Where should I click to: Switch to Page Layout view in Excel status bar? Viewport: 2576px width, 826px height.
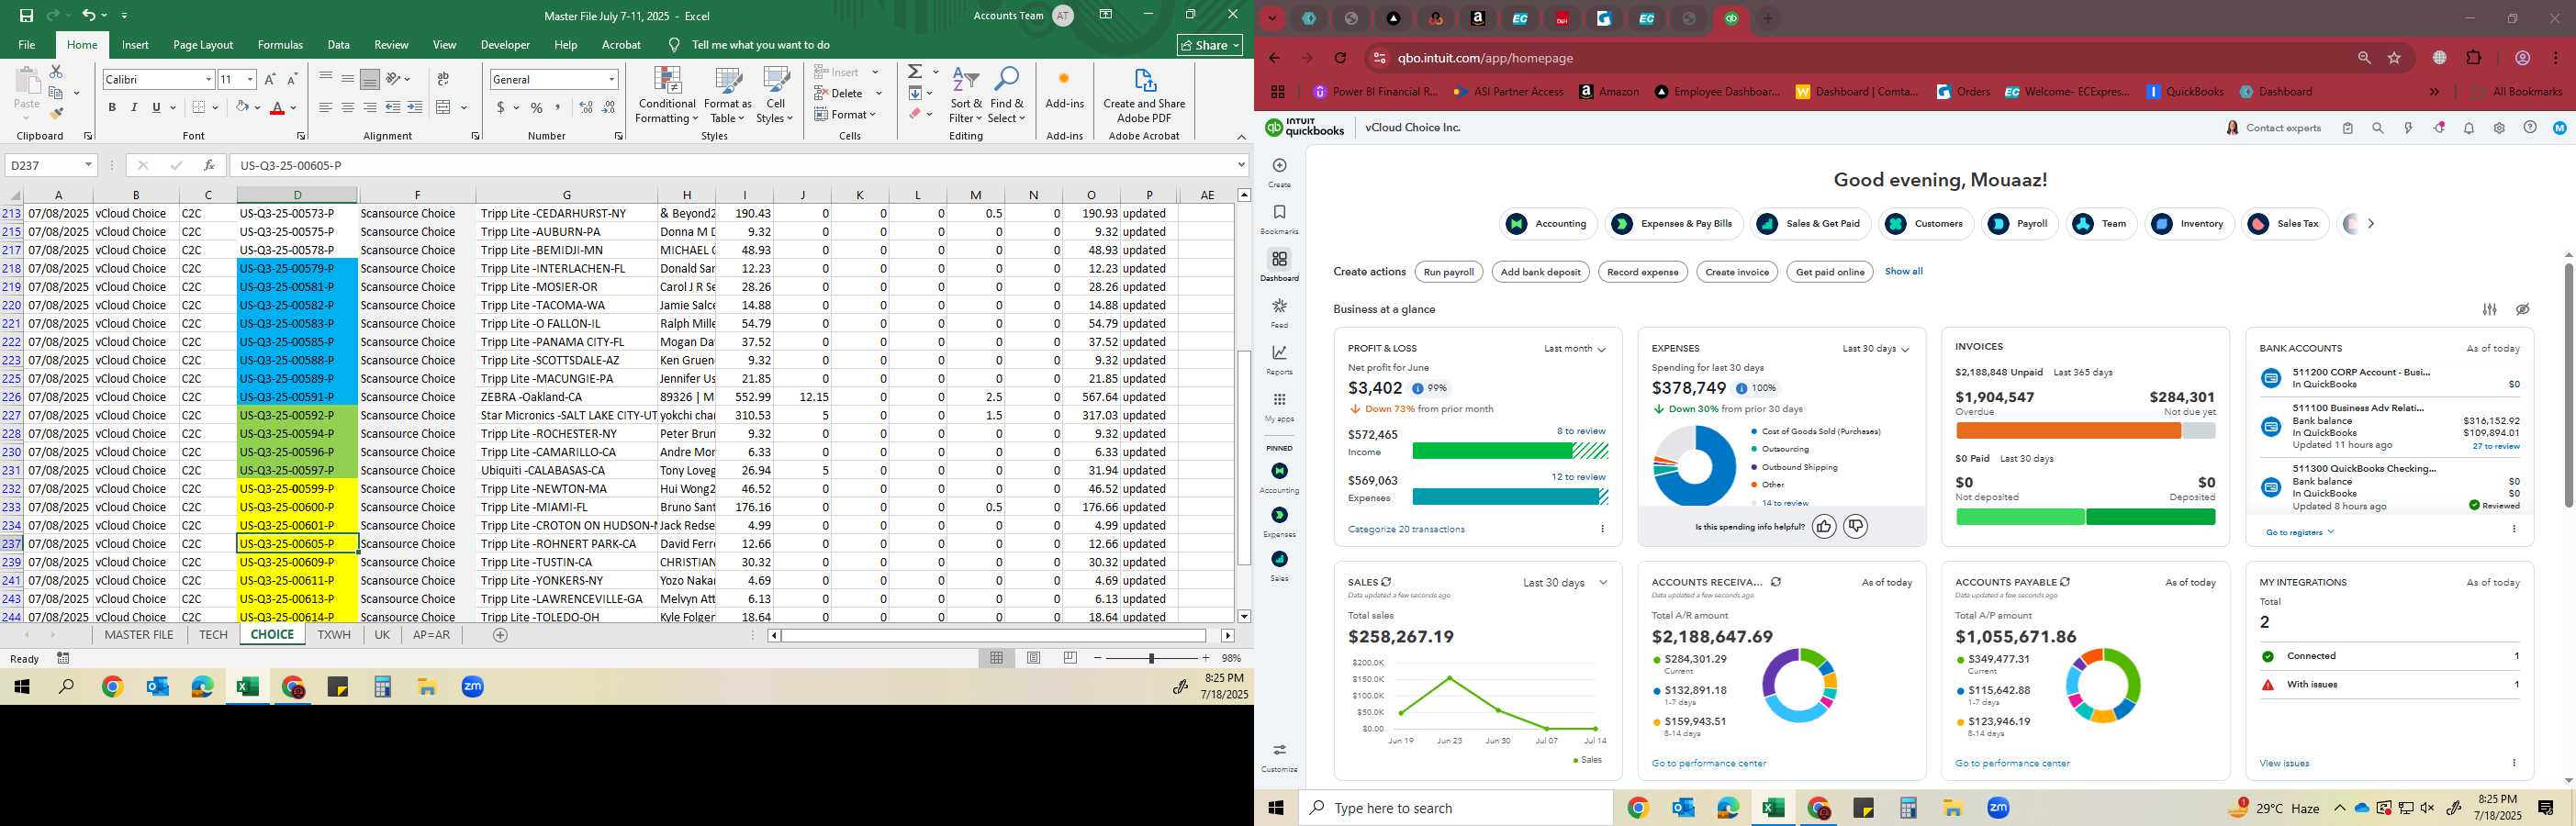click(1034, 658)
